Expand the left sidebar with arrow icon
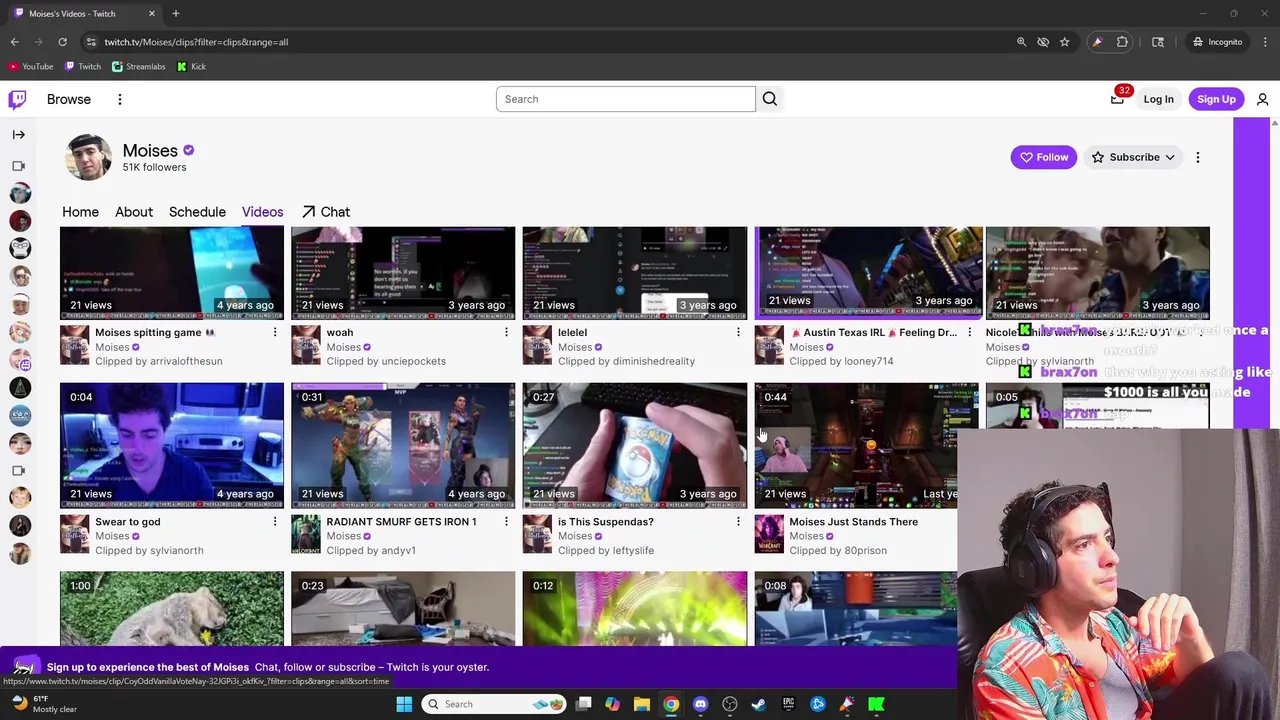Image resolution: width=1280 pixels, height=720 pixels. tap(18, 134)
